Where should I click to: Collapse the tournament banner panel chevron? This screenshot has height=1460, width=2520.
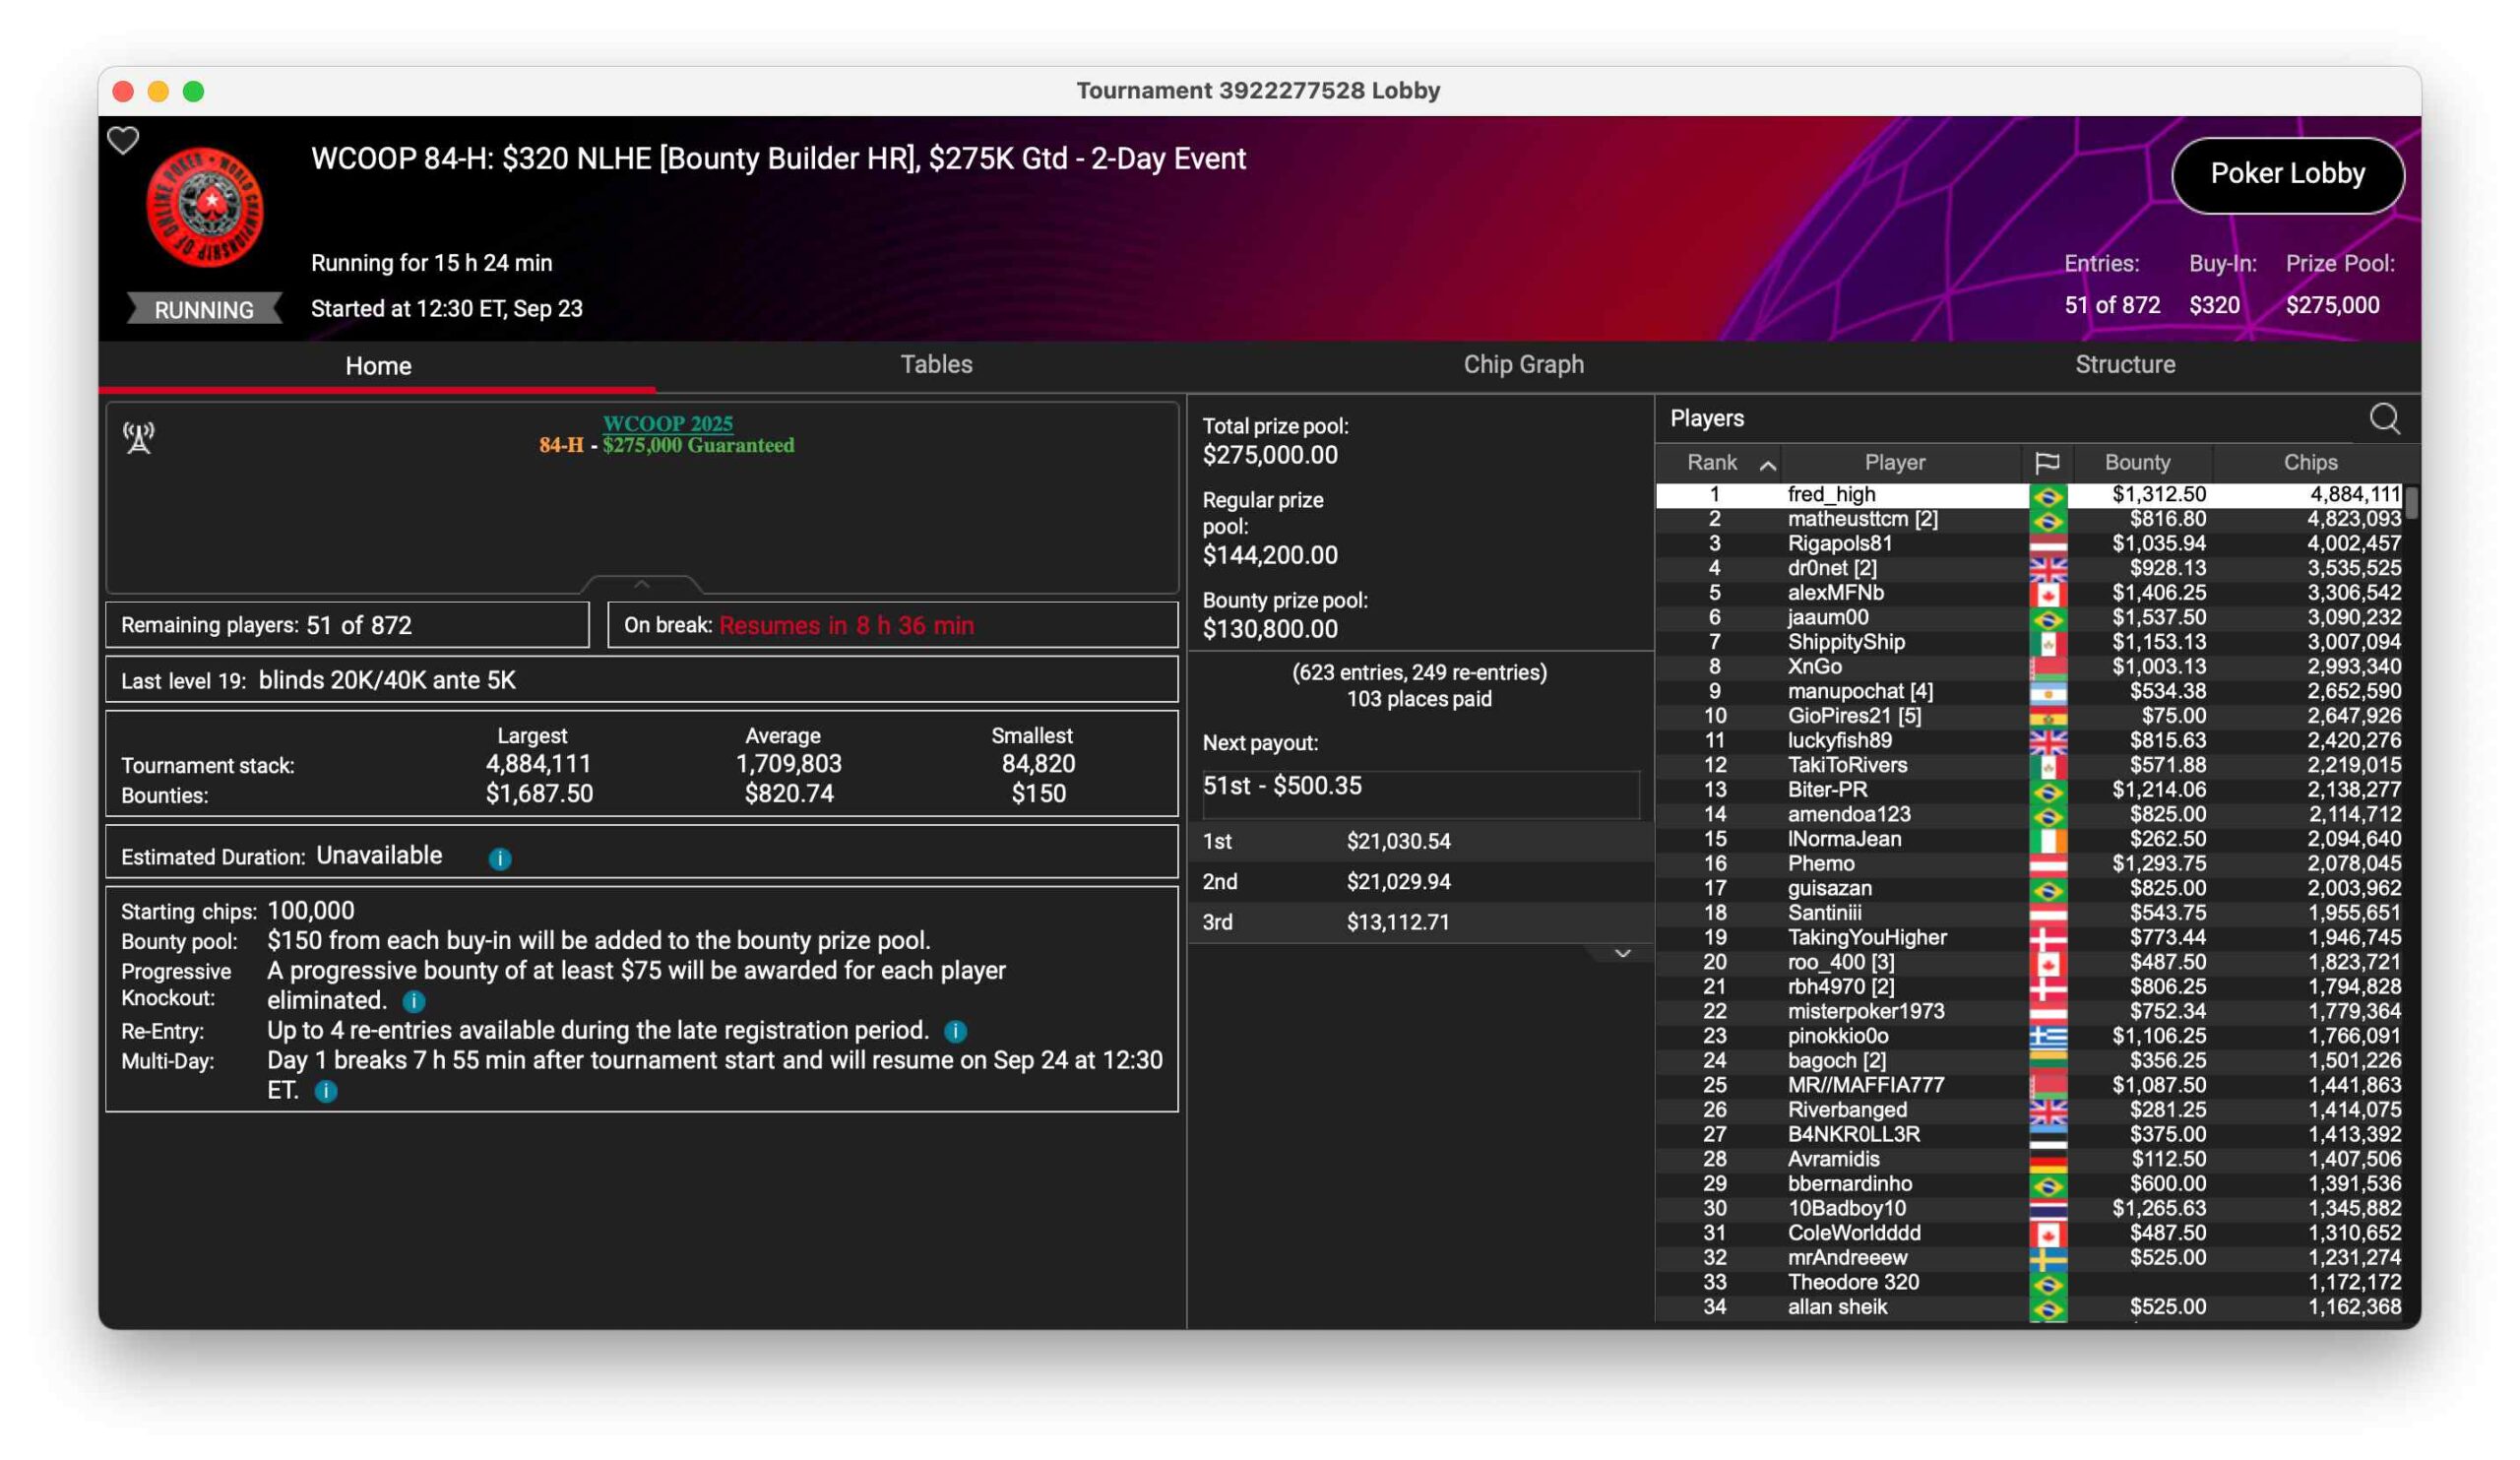click(641, 583)
